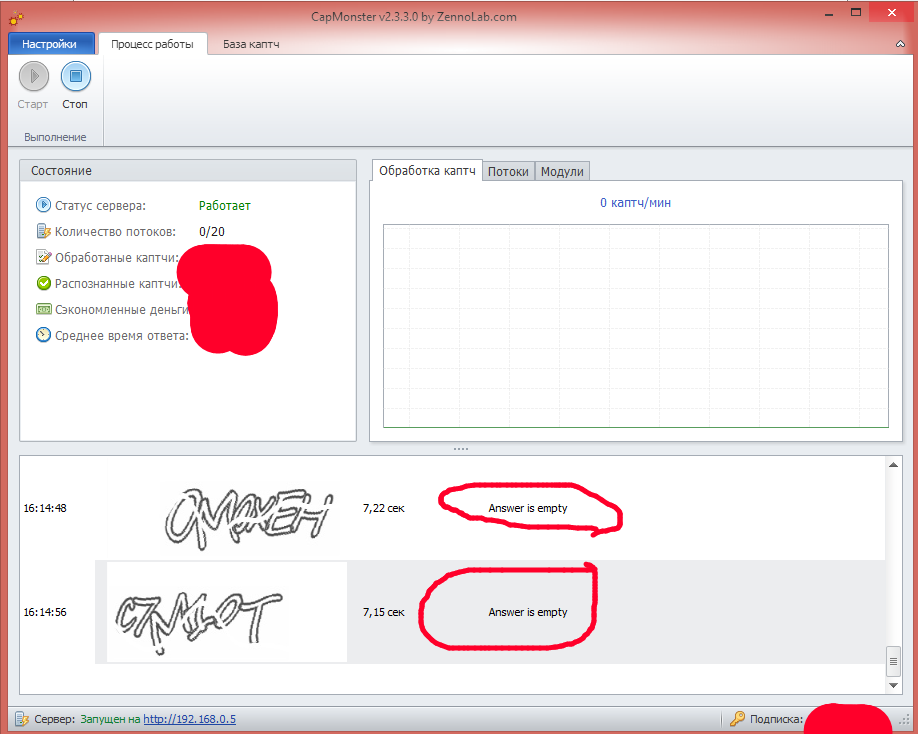918x734 pixels.
Task: Click the 0 каптч/мин label
Action: [635, 203]
